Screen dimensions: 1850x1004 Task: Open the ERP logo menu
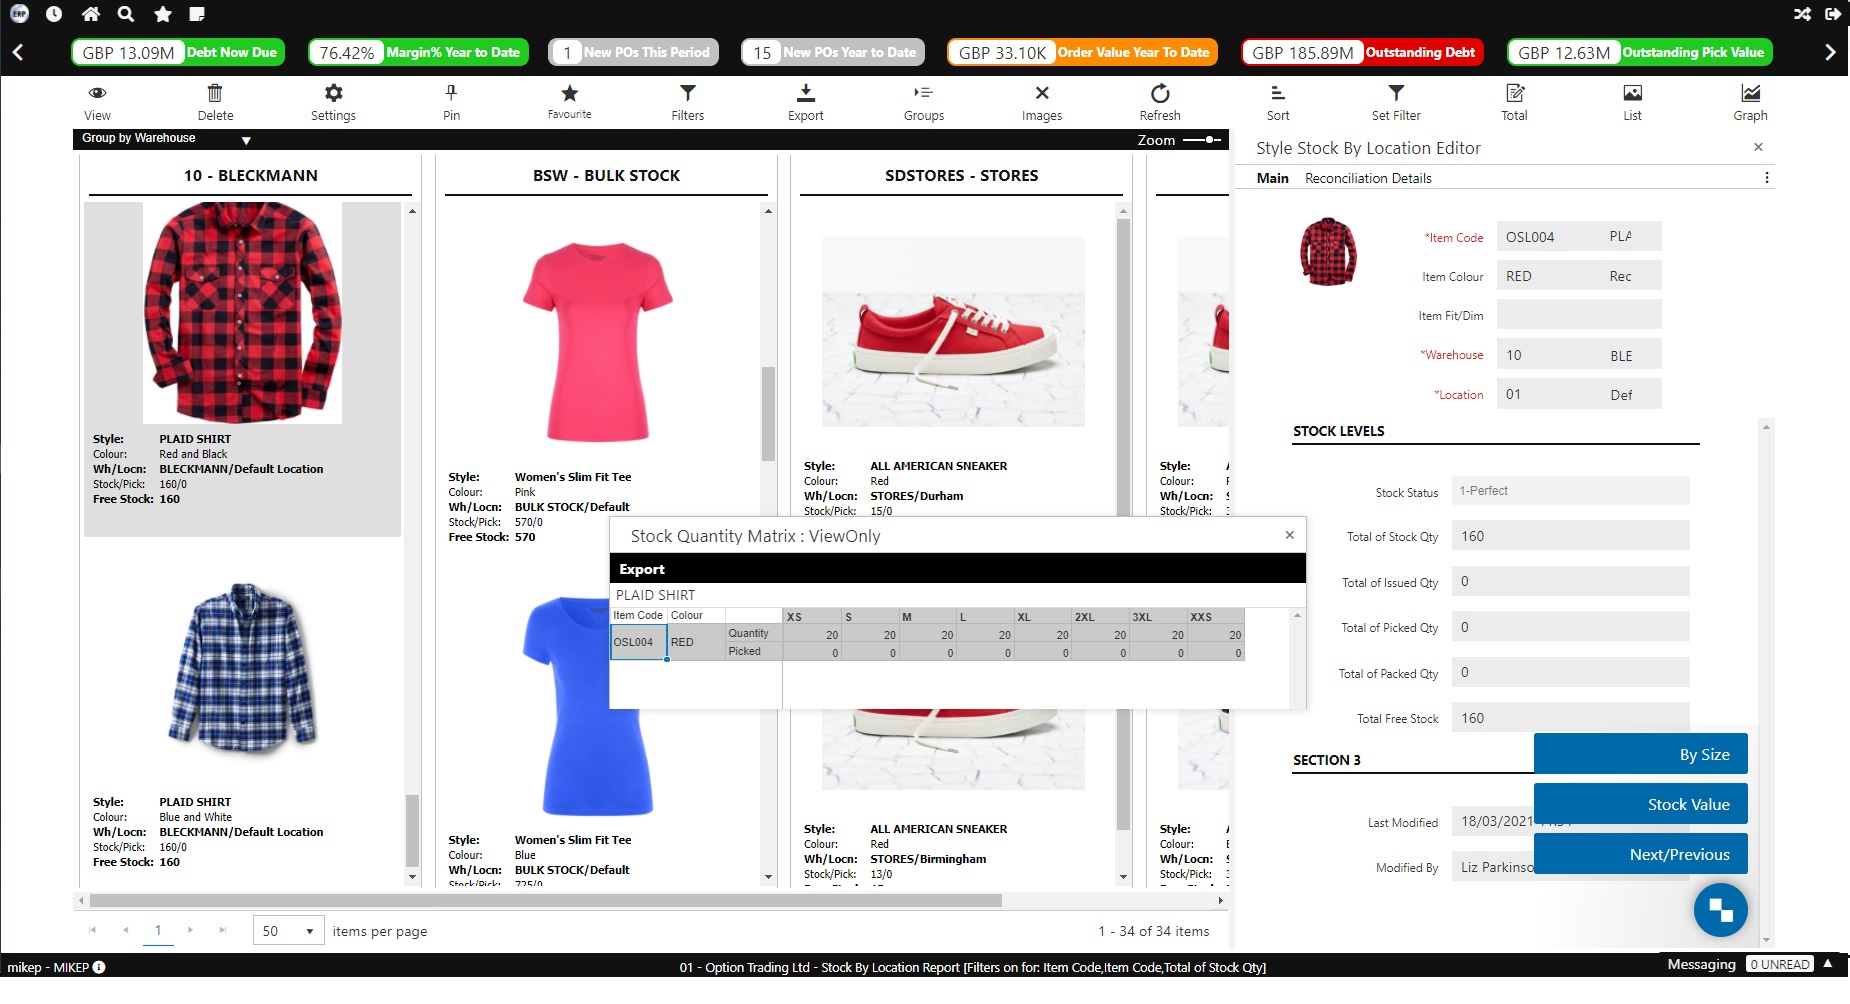tap(19, 14)
